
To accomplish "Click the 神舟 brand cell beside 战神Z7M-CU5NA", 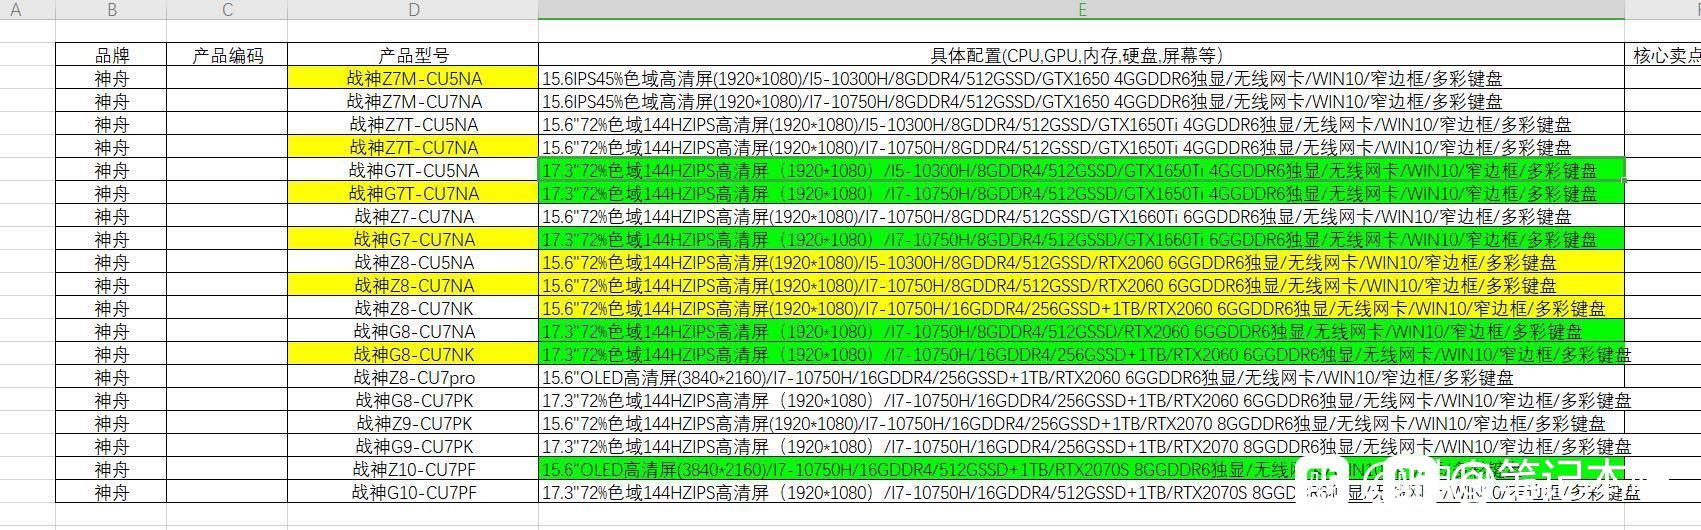I will [x=111, y=78].
